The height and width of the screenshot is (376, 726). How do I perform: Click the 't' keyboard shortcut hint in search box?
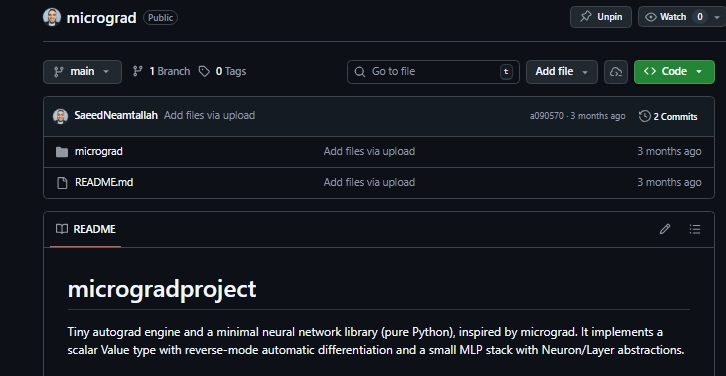pyautogui.click(x=506, y=72)
